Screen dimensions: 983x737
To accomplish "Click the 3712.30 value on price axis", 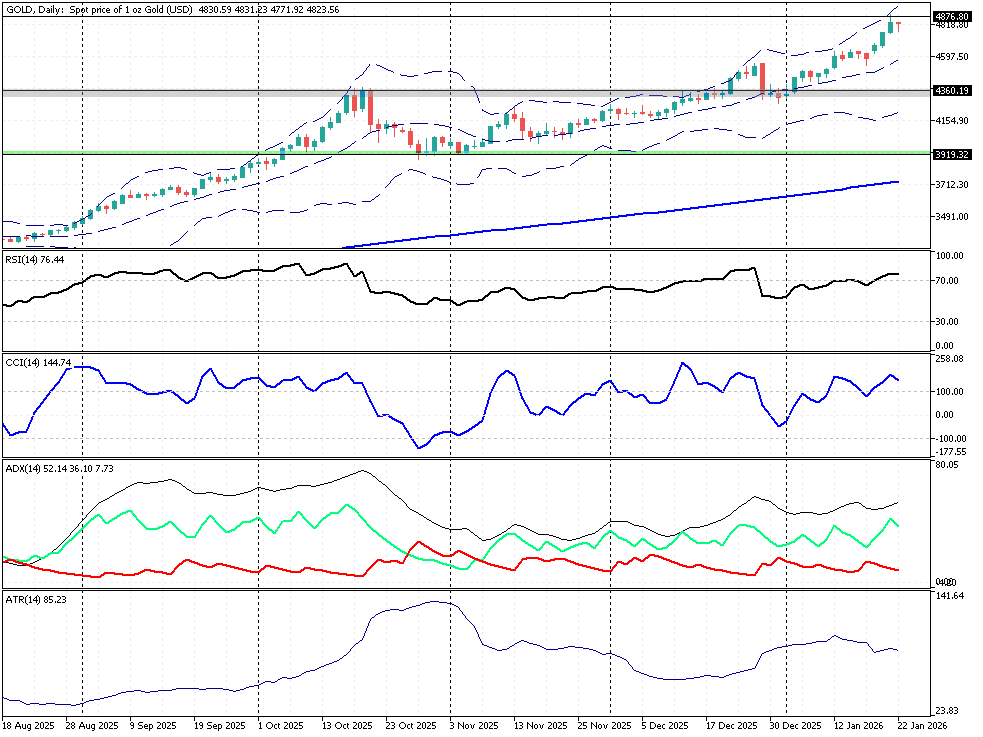I will 949,185.
